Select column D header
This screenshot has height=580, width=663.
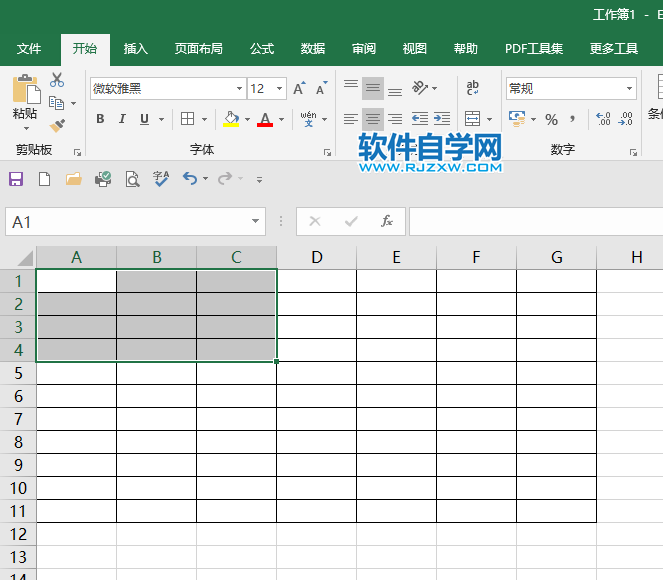click(317, 257)
